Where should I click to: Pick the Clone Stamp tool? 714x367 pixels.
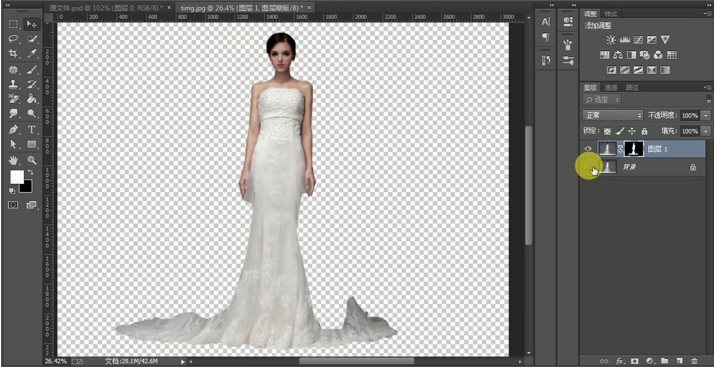pyautogui.click(x=14, y=84)
